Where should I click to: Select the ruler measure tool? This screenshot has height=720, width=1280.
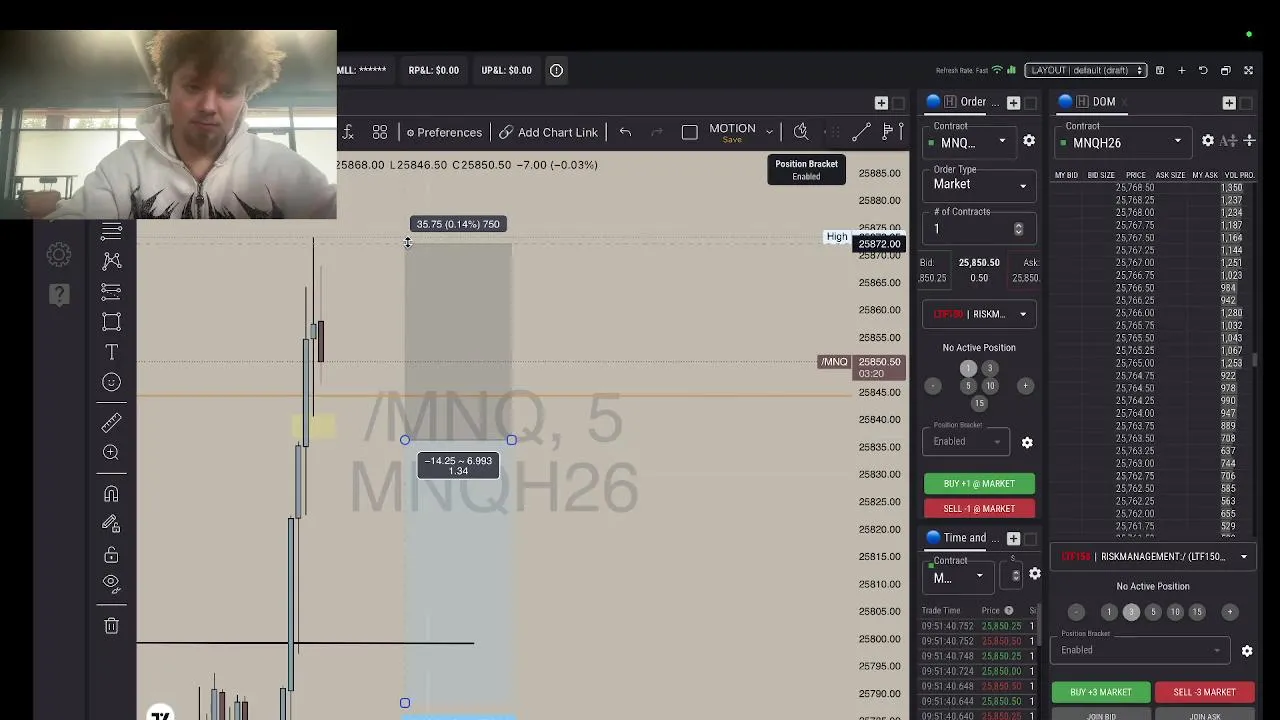111,422
